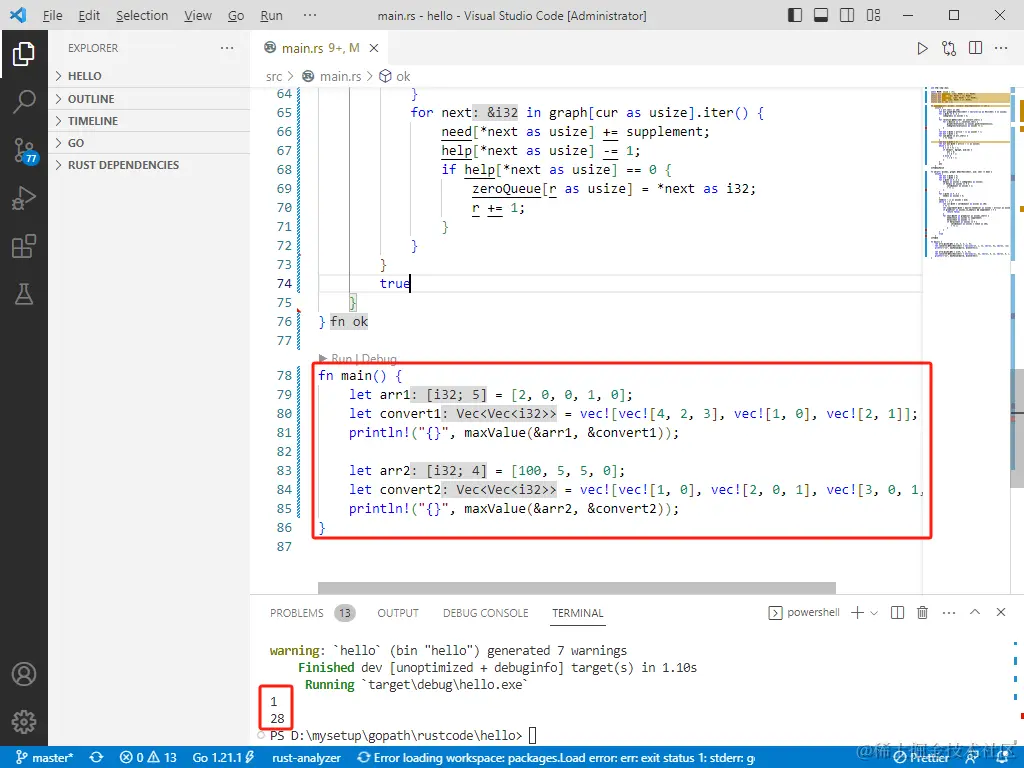Click line number 74 in gutter
Screen dimensions: 1024x768
coord(283,283)
